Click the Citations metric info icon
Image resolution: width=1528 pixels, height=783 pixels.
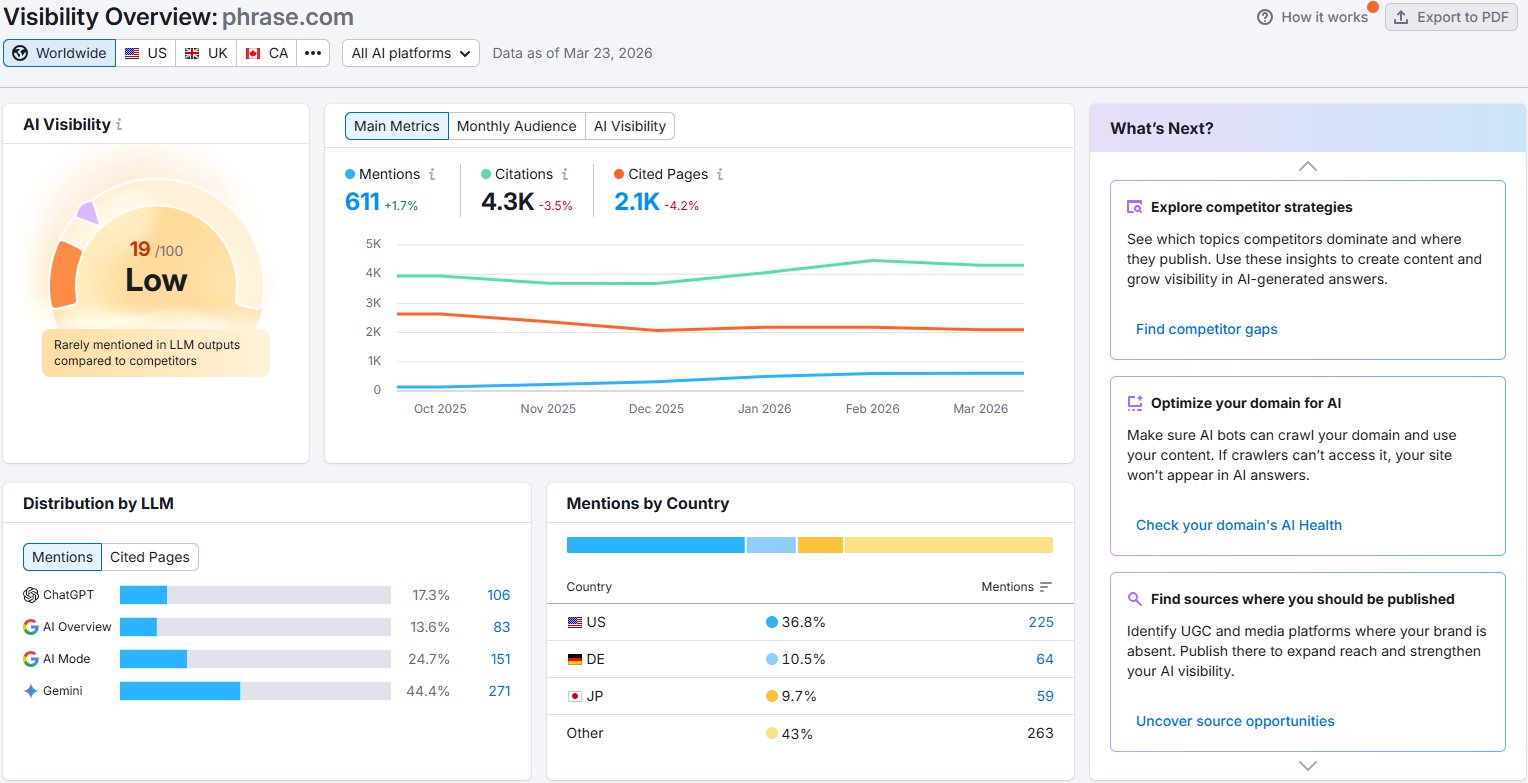point(565,174)
